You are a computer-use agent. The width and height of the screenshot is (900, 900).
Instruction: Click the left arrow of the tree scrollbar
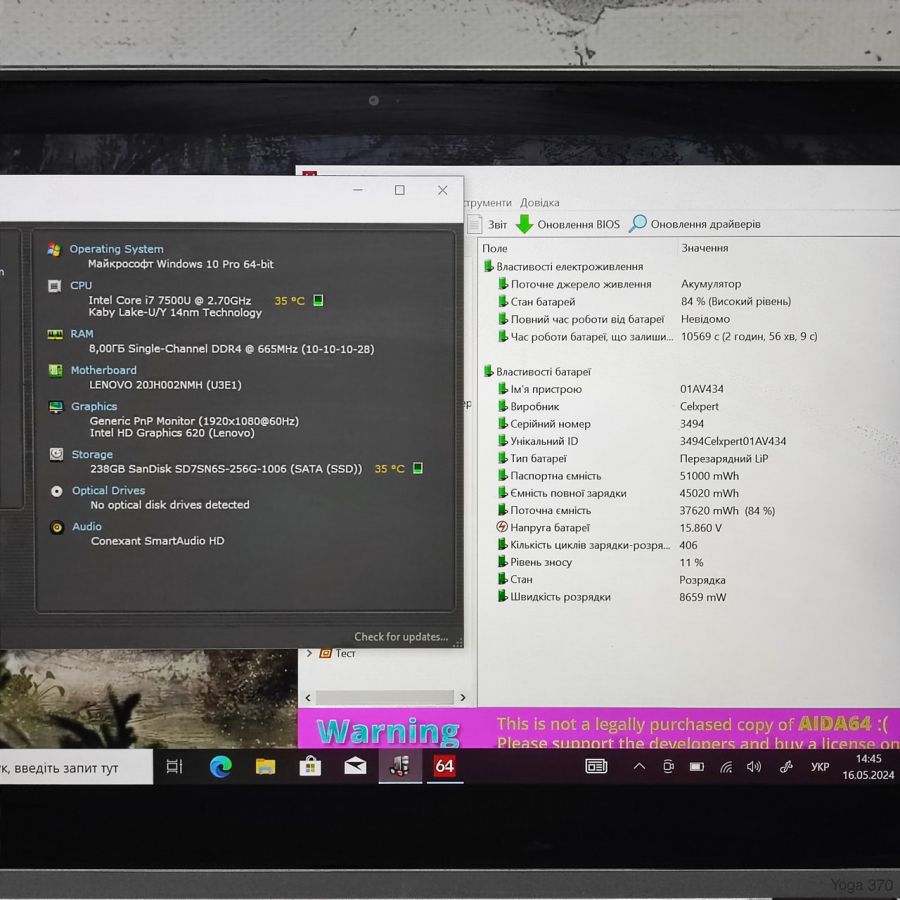point(308,698)
